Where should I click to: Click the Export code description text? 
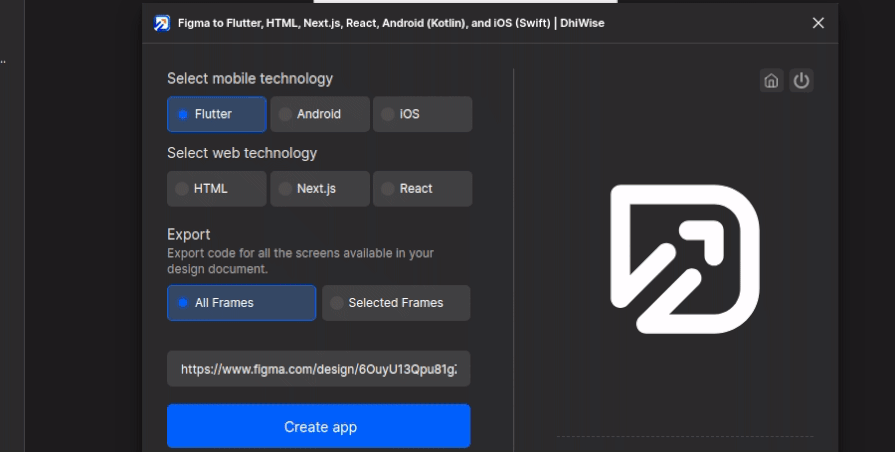pyautogui.click(x=300, y=261)
